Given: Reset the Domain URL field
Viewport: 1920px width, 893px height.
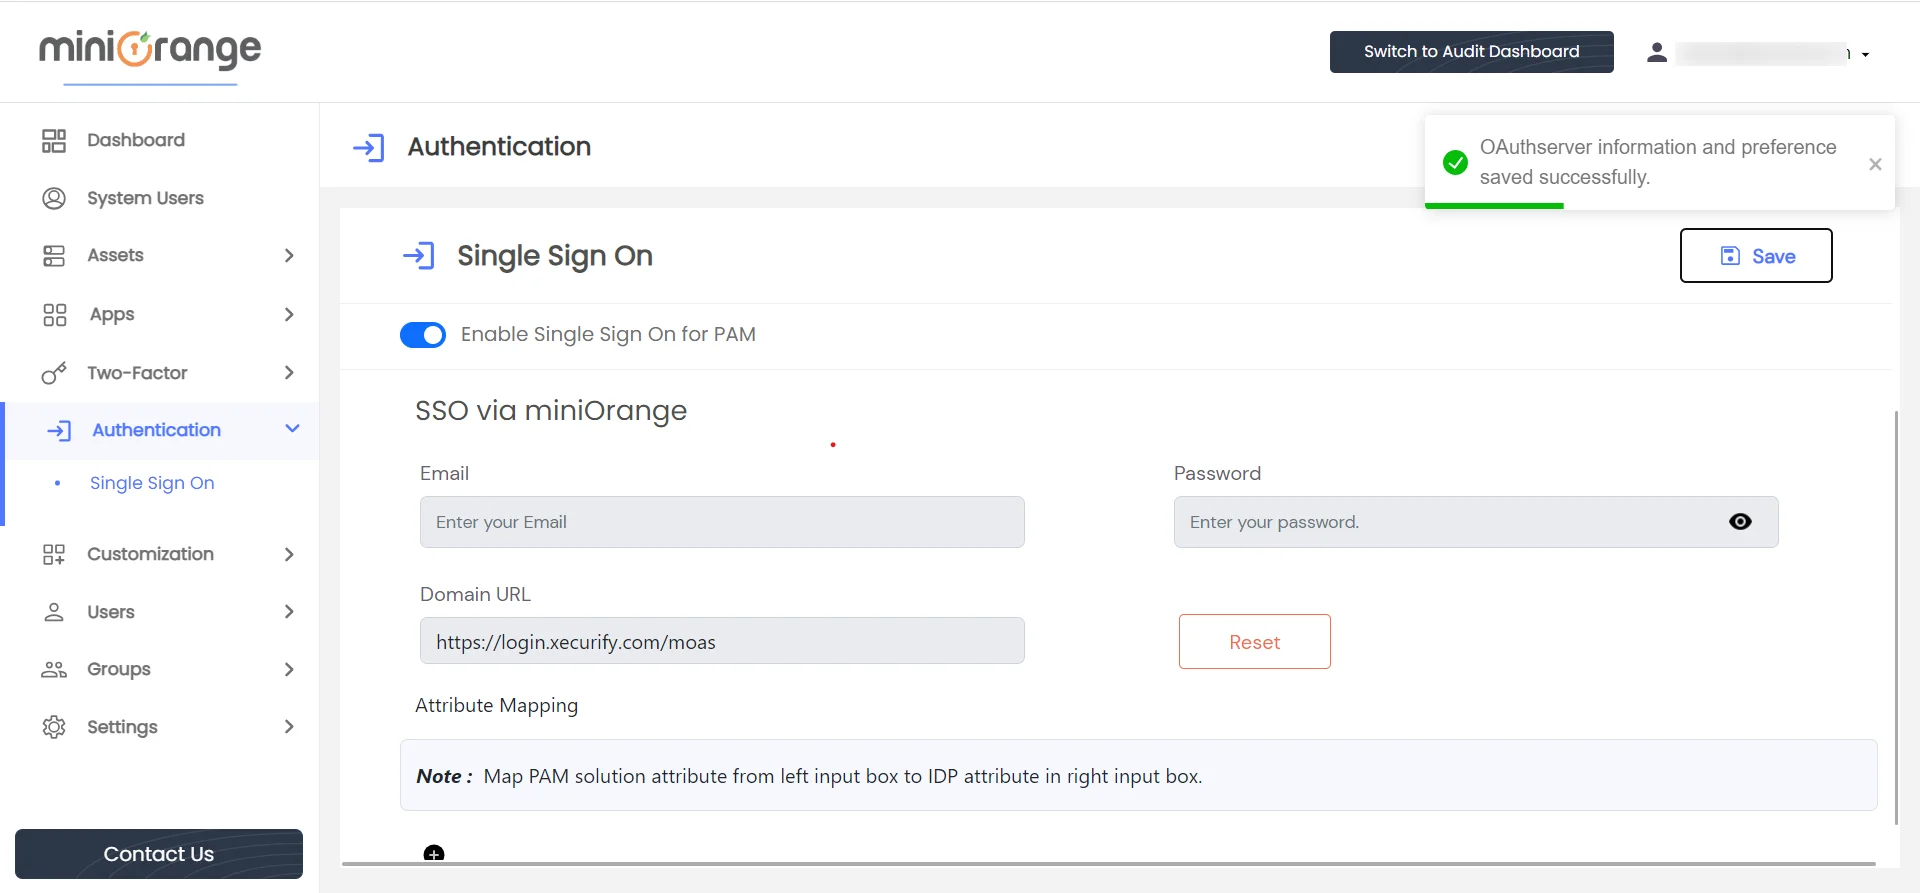Looking at the screenshot, I should (1254, 641).
